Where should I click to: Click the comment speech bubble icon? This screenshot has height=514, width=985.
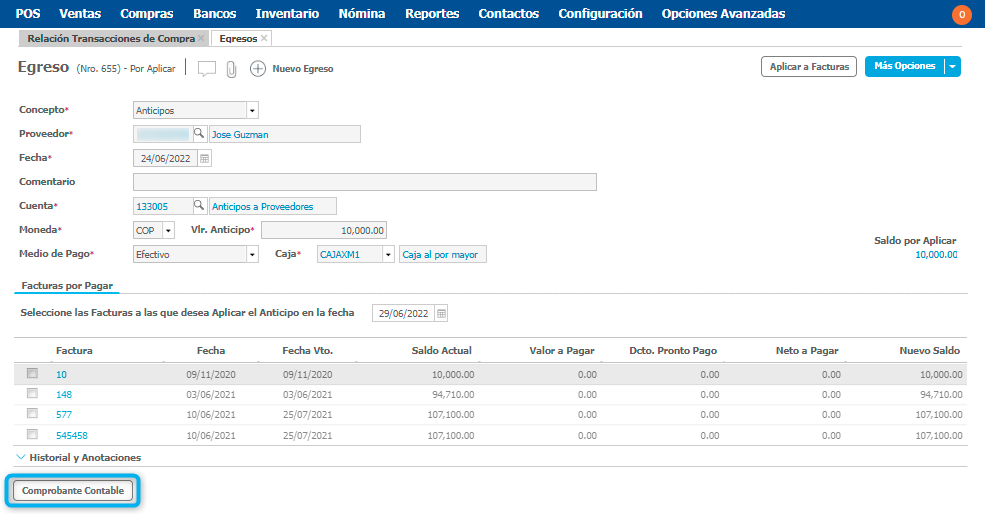click(x=206, y=69)
